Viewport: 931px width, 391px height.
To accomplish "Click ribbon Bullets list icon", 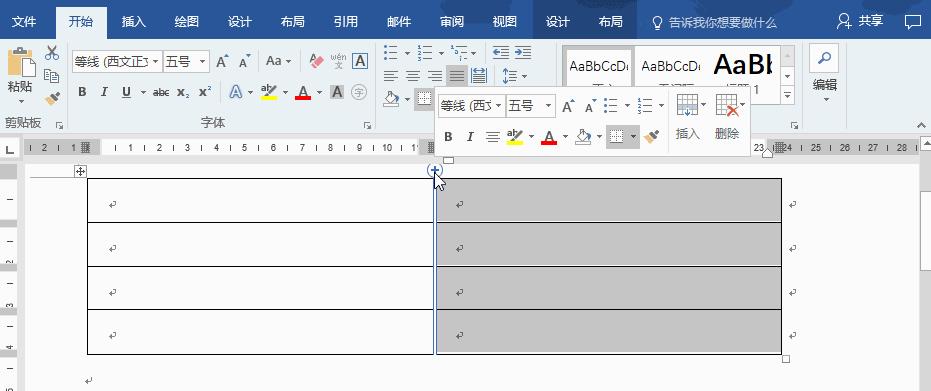I will [391, 52].
